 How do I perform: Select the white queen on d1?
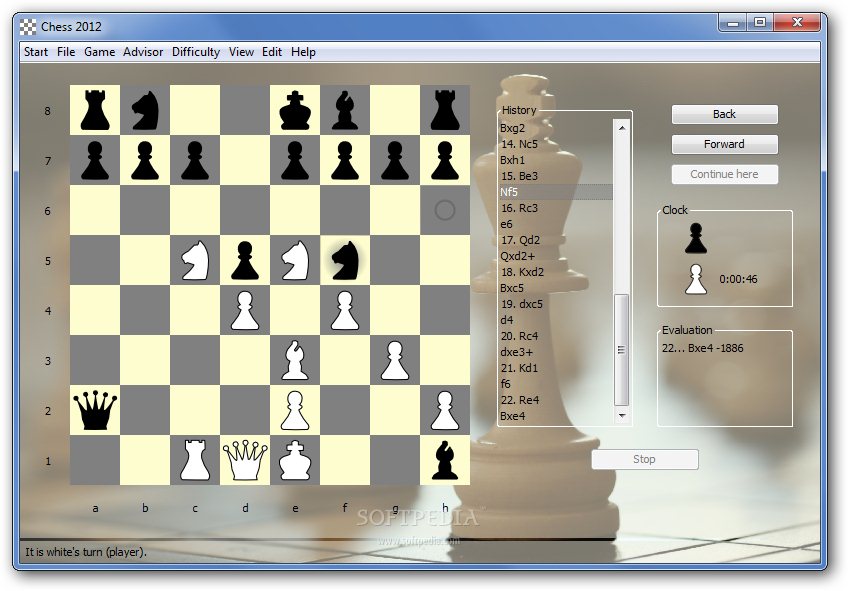click(x=245, y=460)
